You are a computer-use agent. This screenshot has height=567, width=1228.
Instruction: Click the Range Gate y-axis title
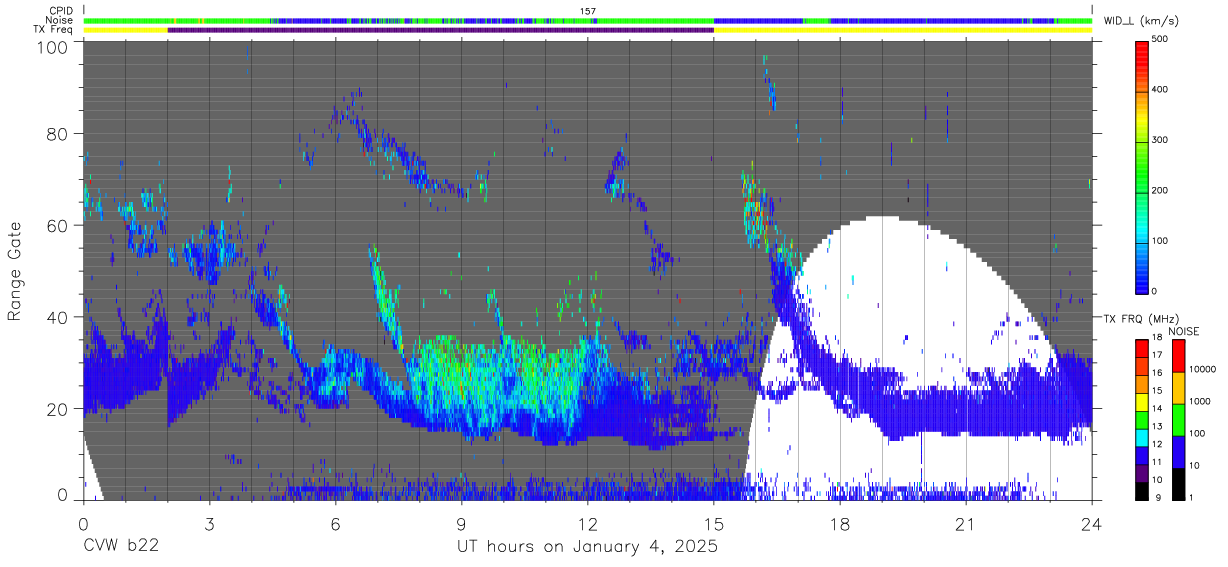pyautogui.click(x=16, y=270)
